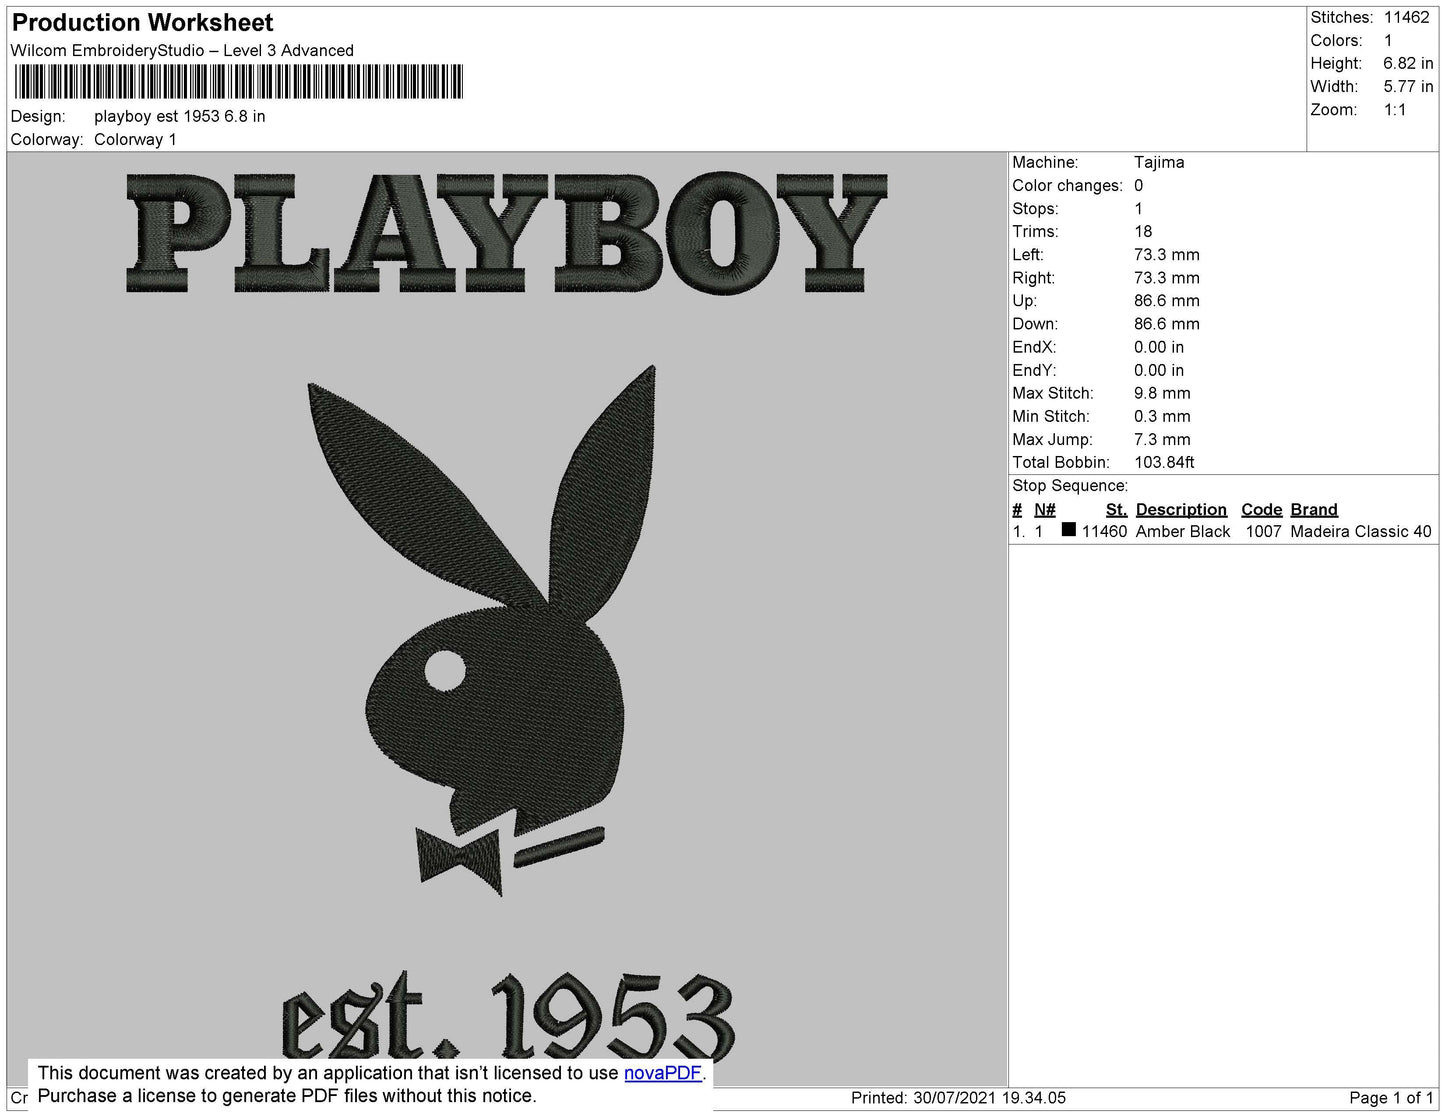Image resolution: width=1445 pixels, height=1117 pixels.
Task: Click the 'Color changes:' label
Action: tap(1067, 185)
